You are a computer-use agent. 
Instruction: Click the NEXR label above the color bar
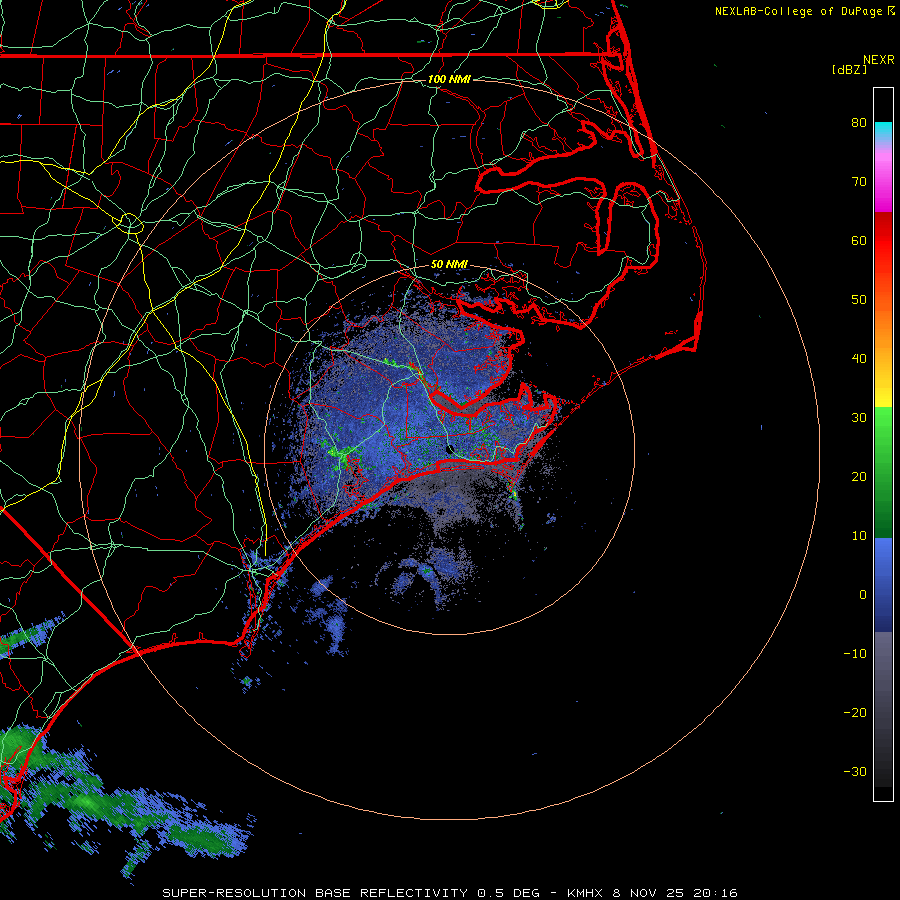click(x=879, y=60)
